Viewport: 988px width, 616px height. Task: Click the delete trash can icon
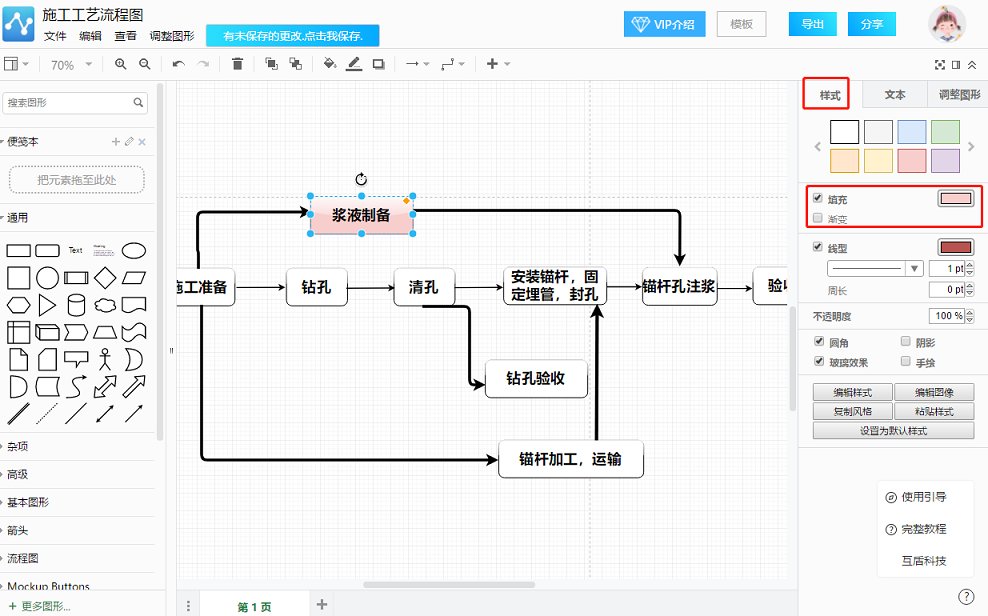point(237,64)
